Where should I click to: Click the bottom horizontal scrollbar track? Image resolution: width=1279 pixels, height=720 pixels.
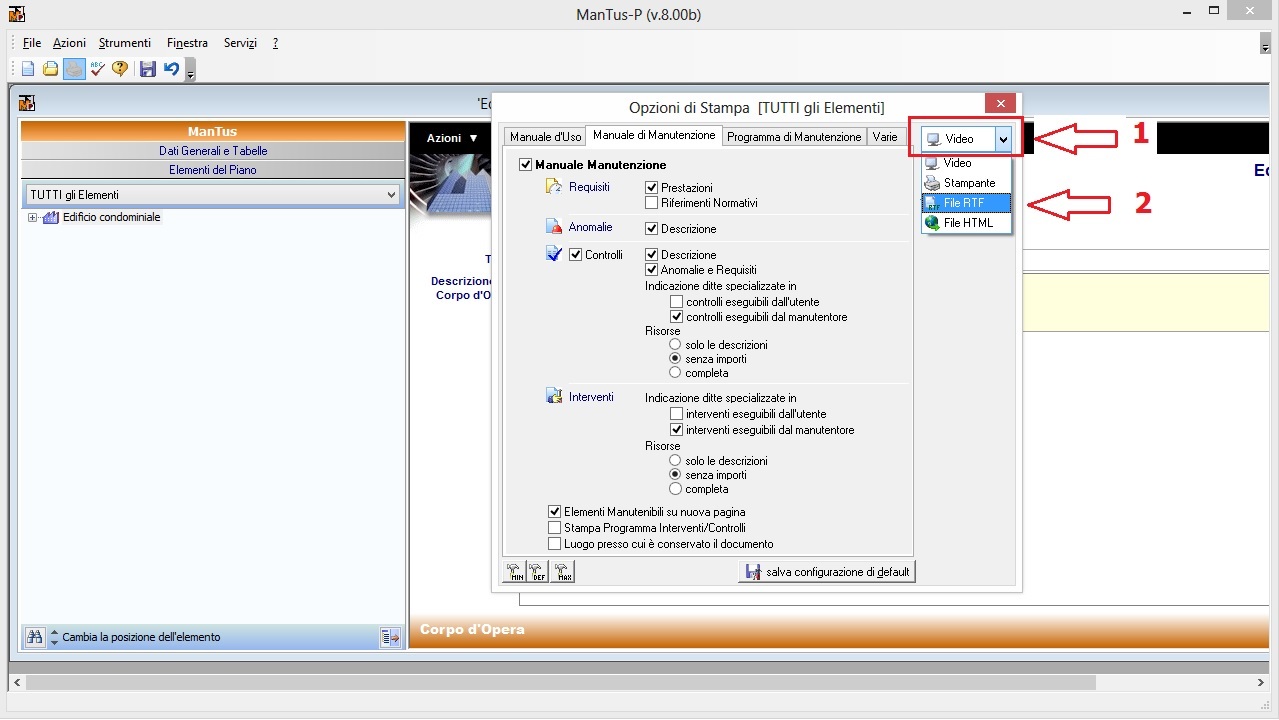(x=640, y=682)
